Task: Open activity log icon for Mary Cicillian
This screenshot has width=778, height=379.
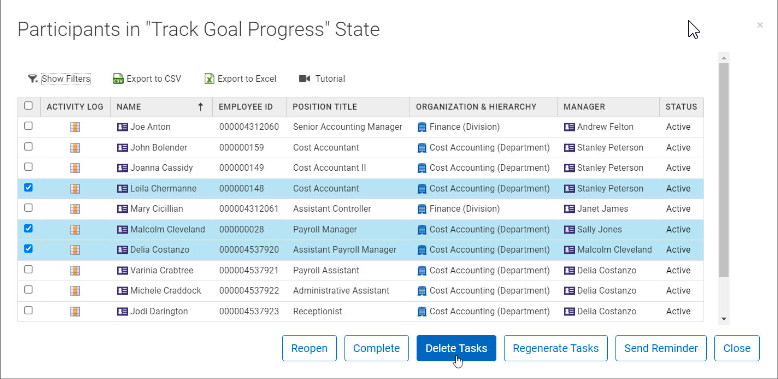Action: [x=75, y=209]
